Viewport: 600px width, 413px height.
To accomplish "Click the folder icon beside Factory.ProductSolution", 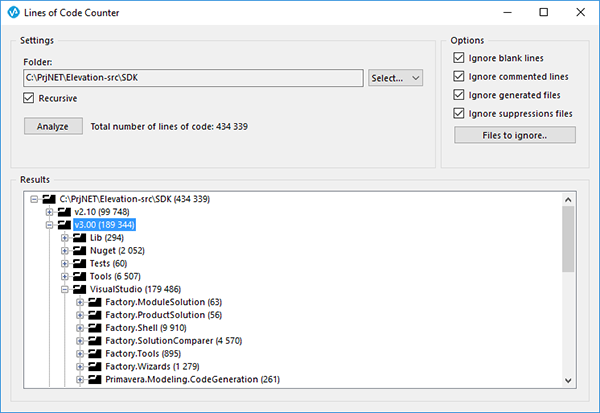I will (x=95, y=315).
